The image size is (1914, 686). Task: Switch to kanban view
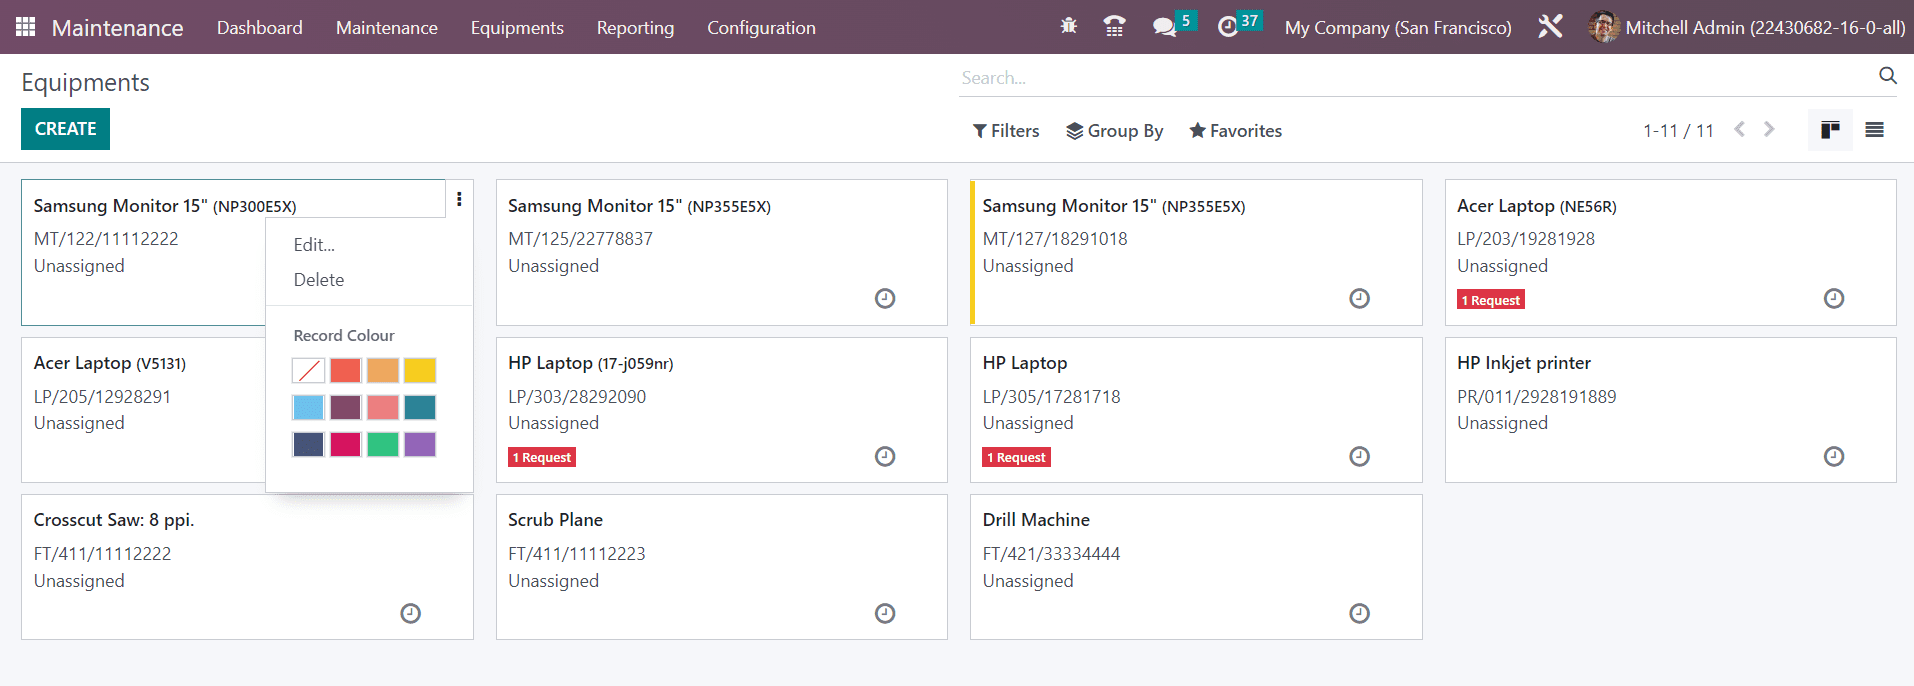[x=1830, y=130]
